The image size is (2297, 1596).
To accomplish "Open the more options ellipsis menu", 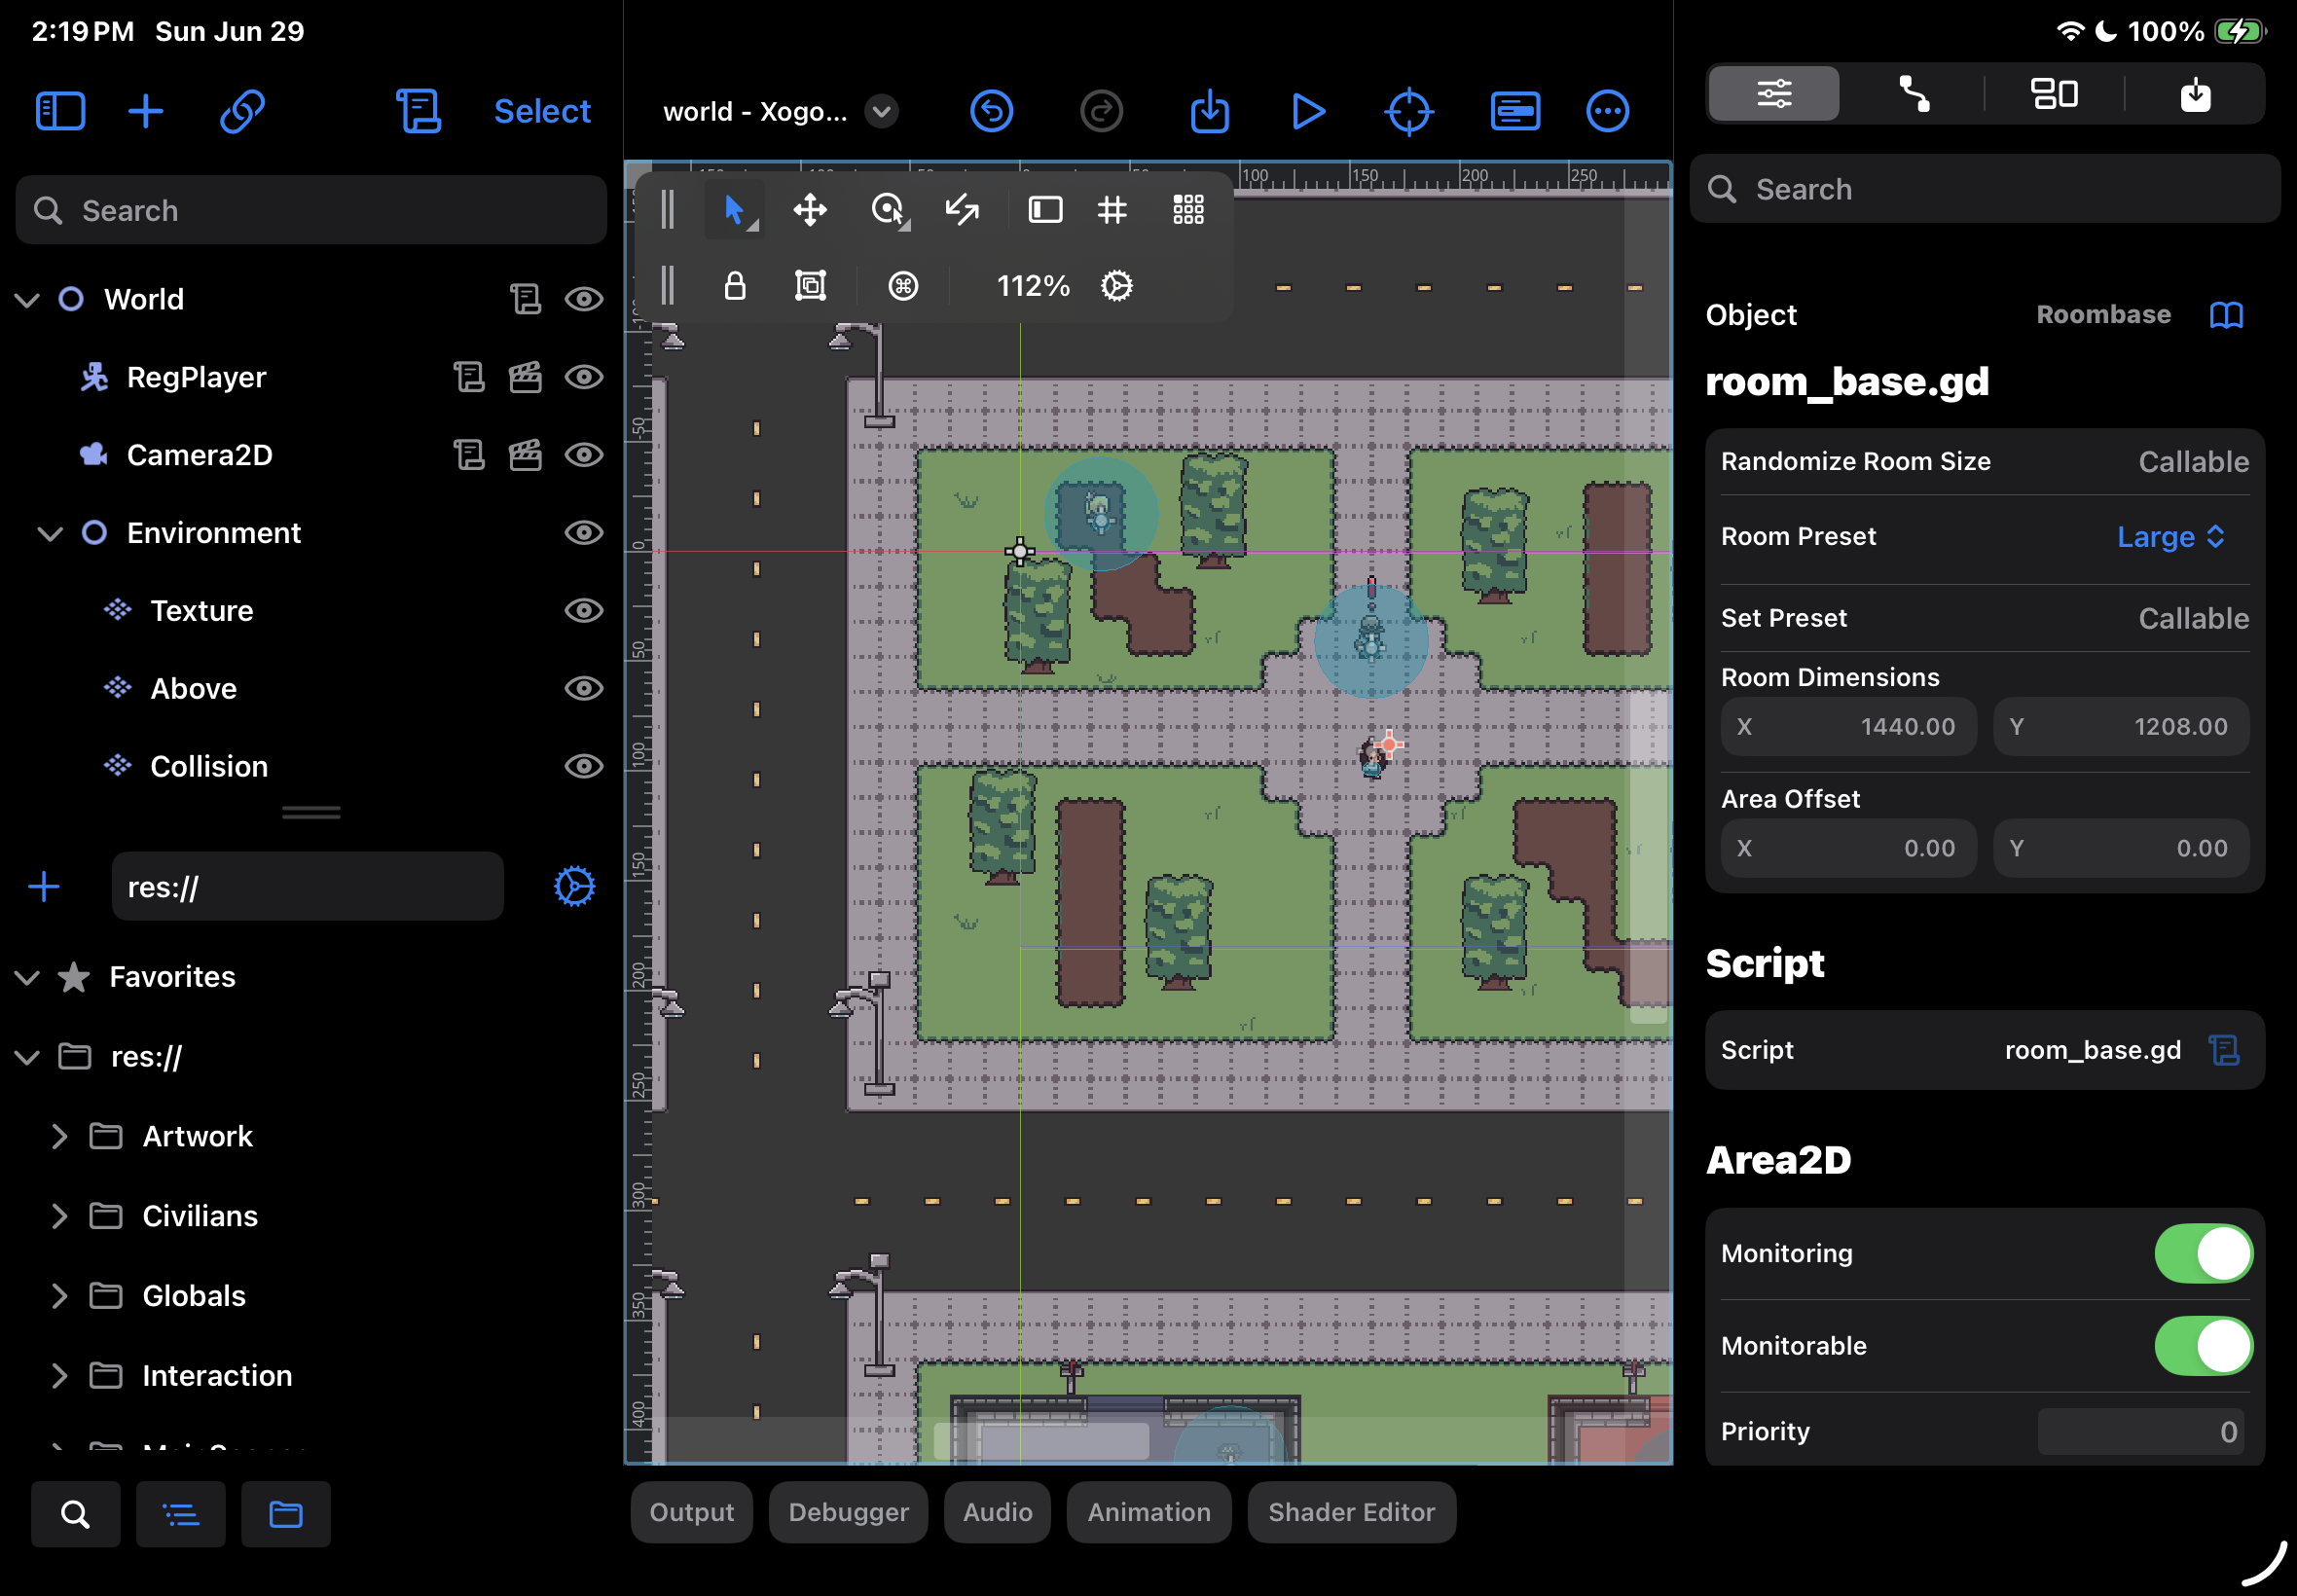I will tap(1607, 110).
